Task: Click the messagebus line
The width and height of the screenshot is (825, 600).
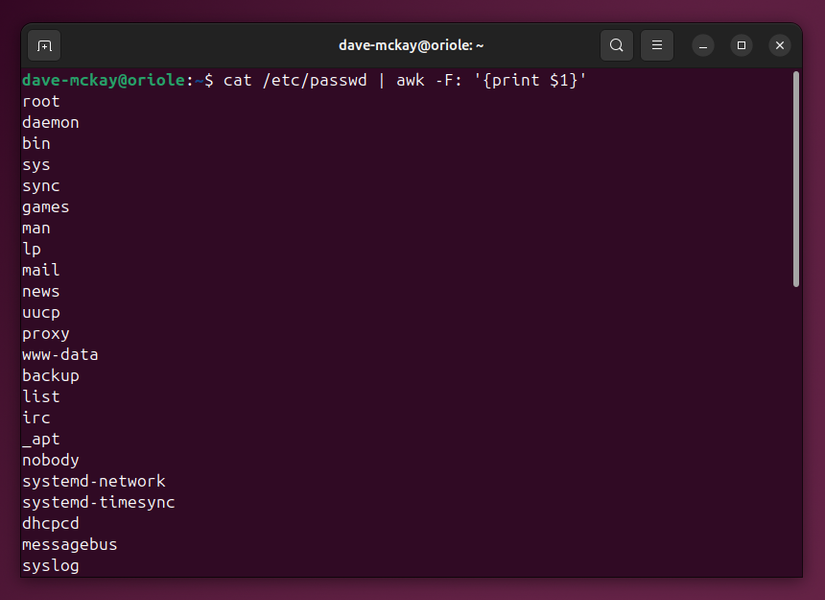Action: pyautogui.click(x=69, y=544)
